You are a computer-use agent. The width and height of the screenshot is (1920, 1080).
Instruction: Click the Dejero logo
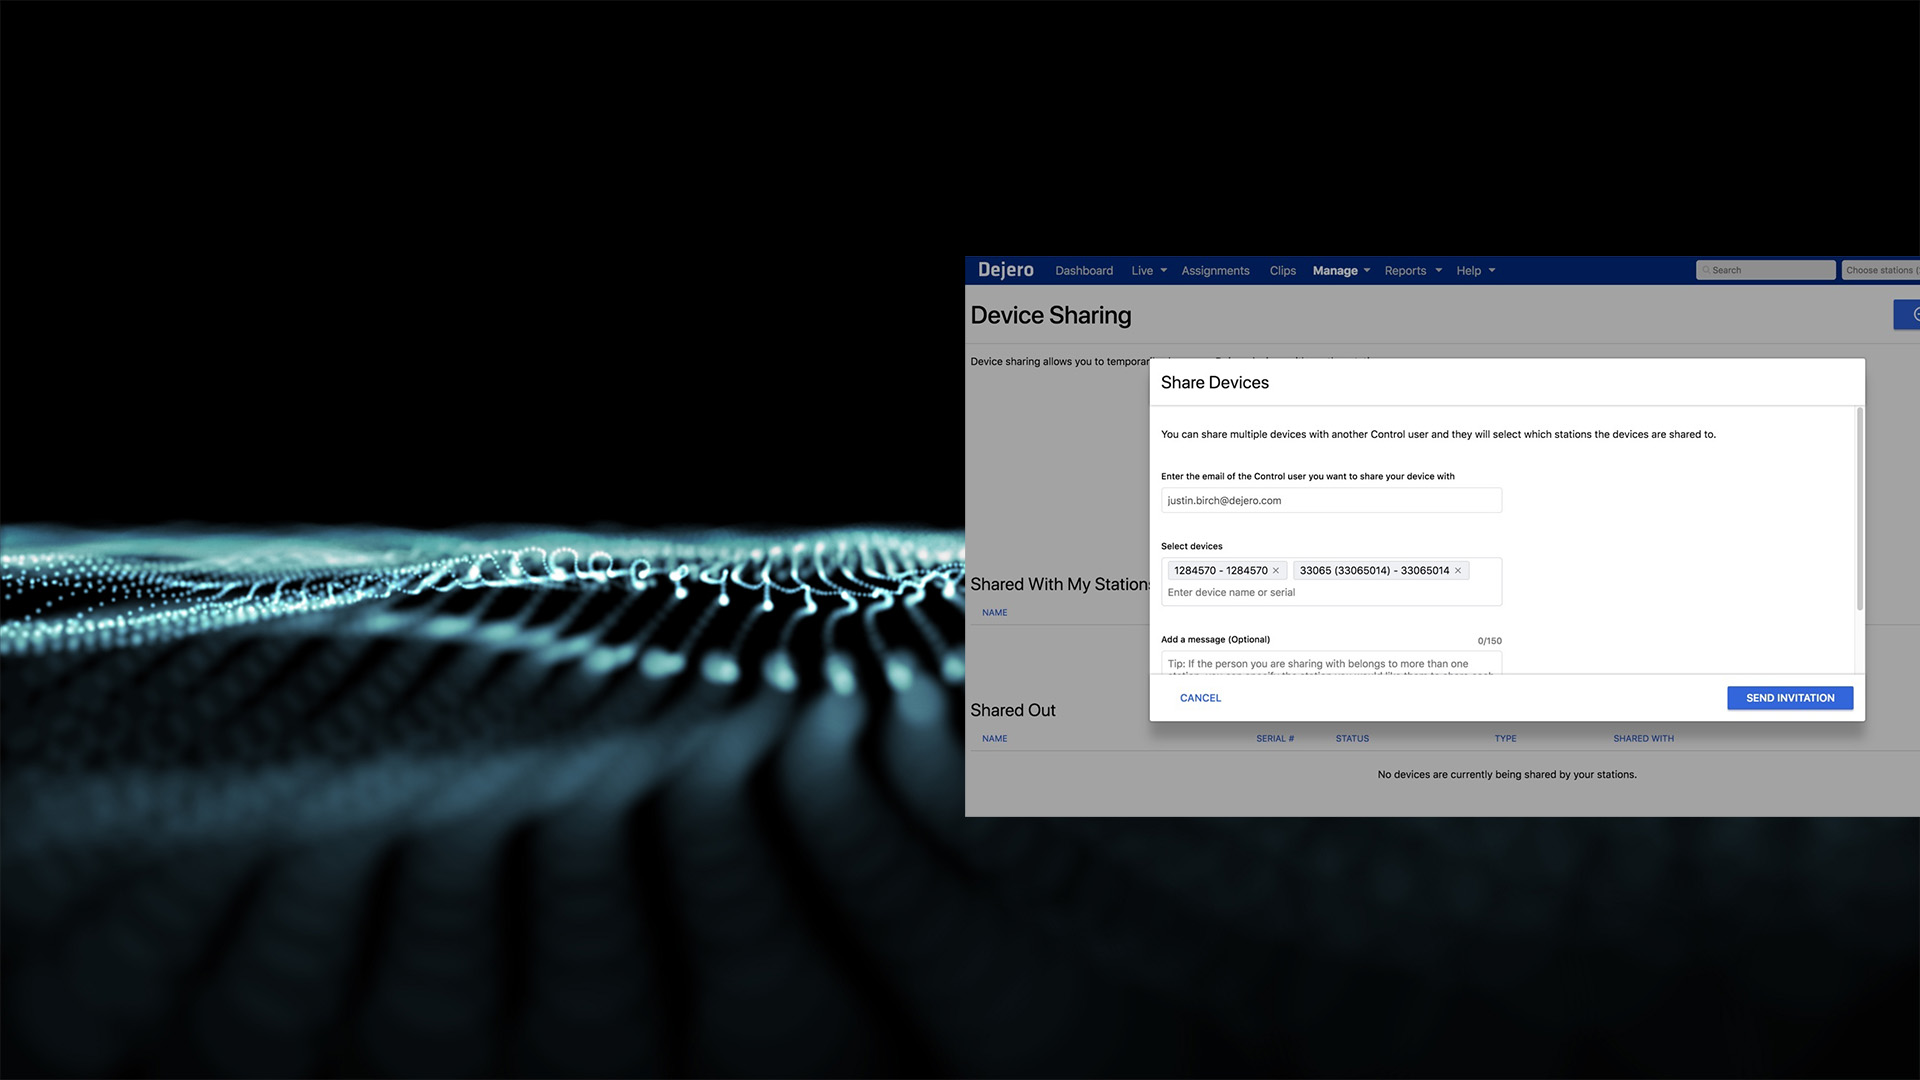tap(1005, 270)
